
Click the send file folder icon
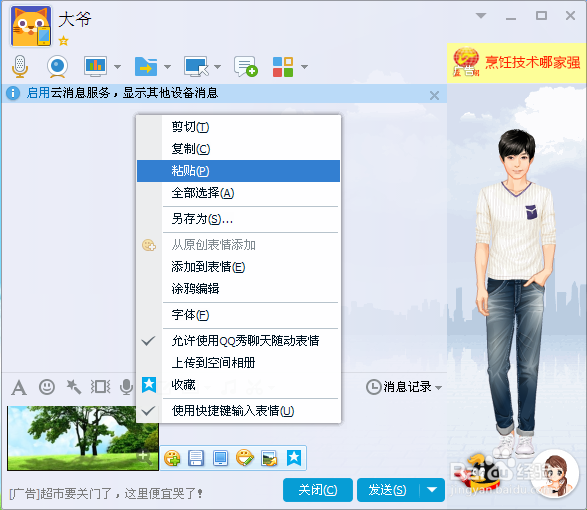click(x=146, y=67)
